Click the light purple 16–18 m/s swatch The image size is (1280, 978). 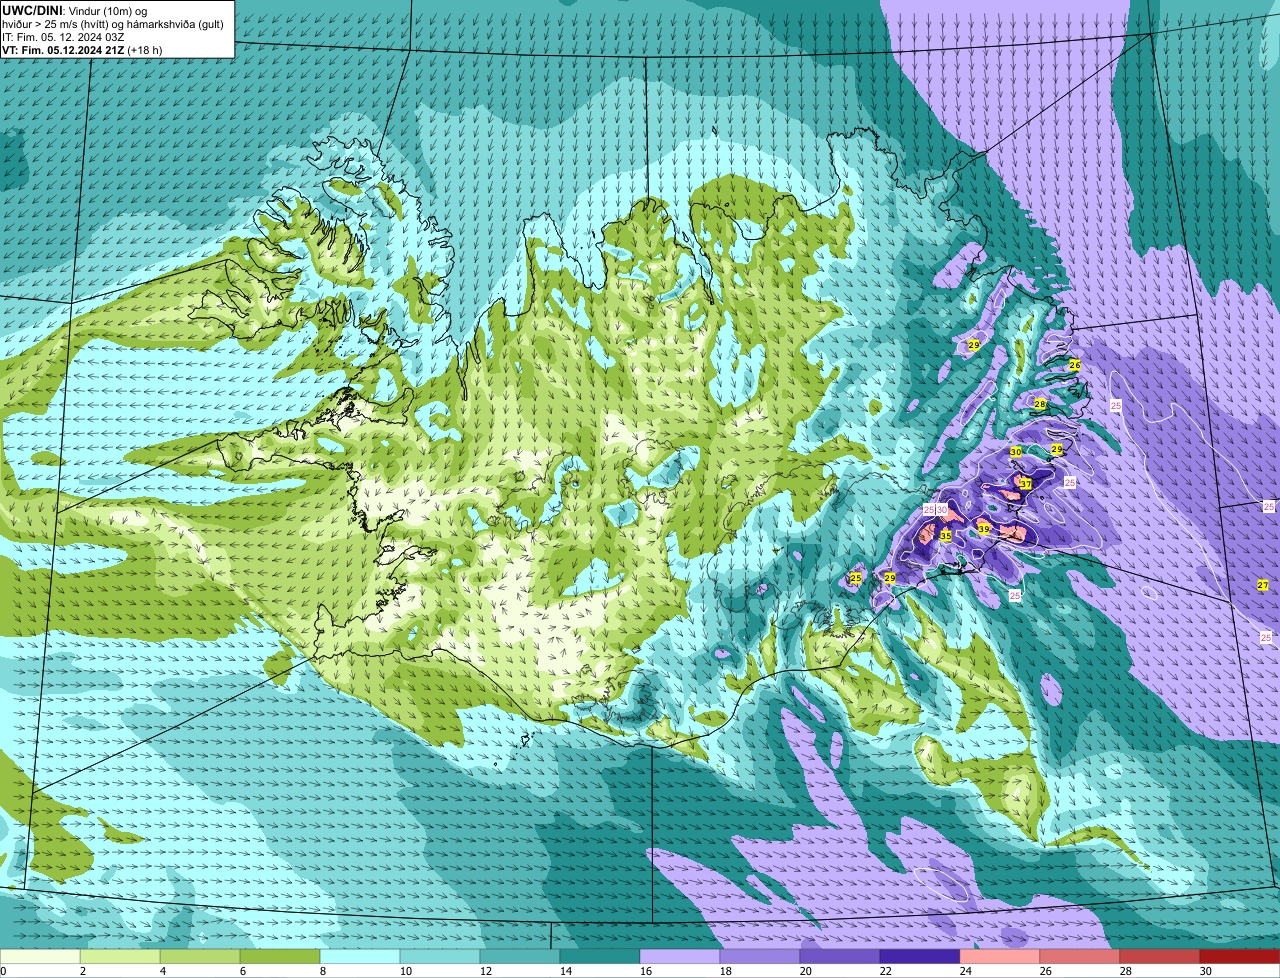(x=680, y=957)
